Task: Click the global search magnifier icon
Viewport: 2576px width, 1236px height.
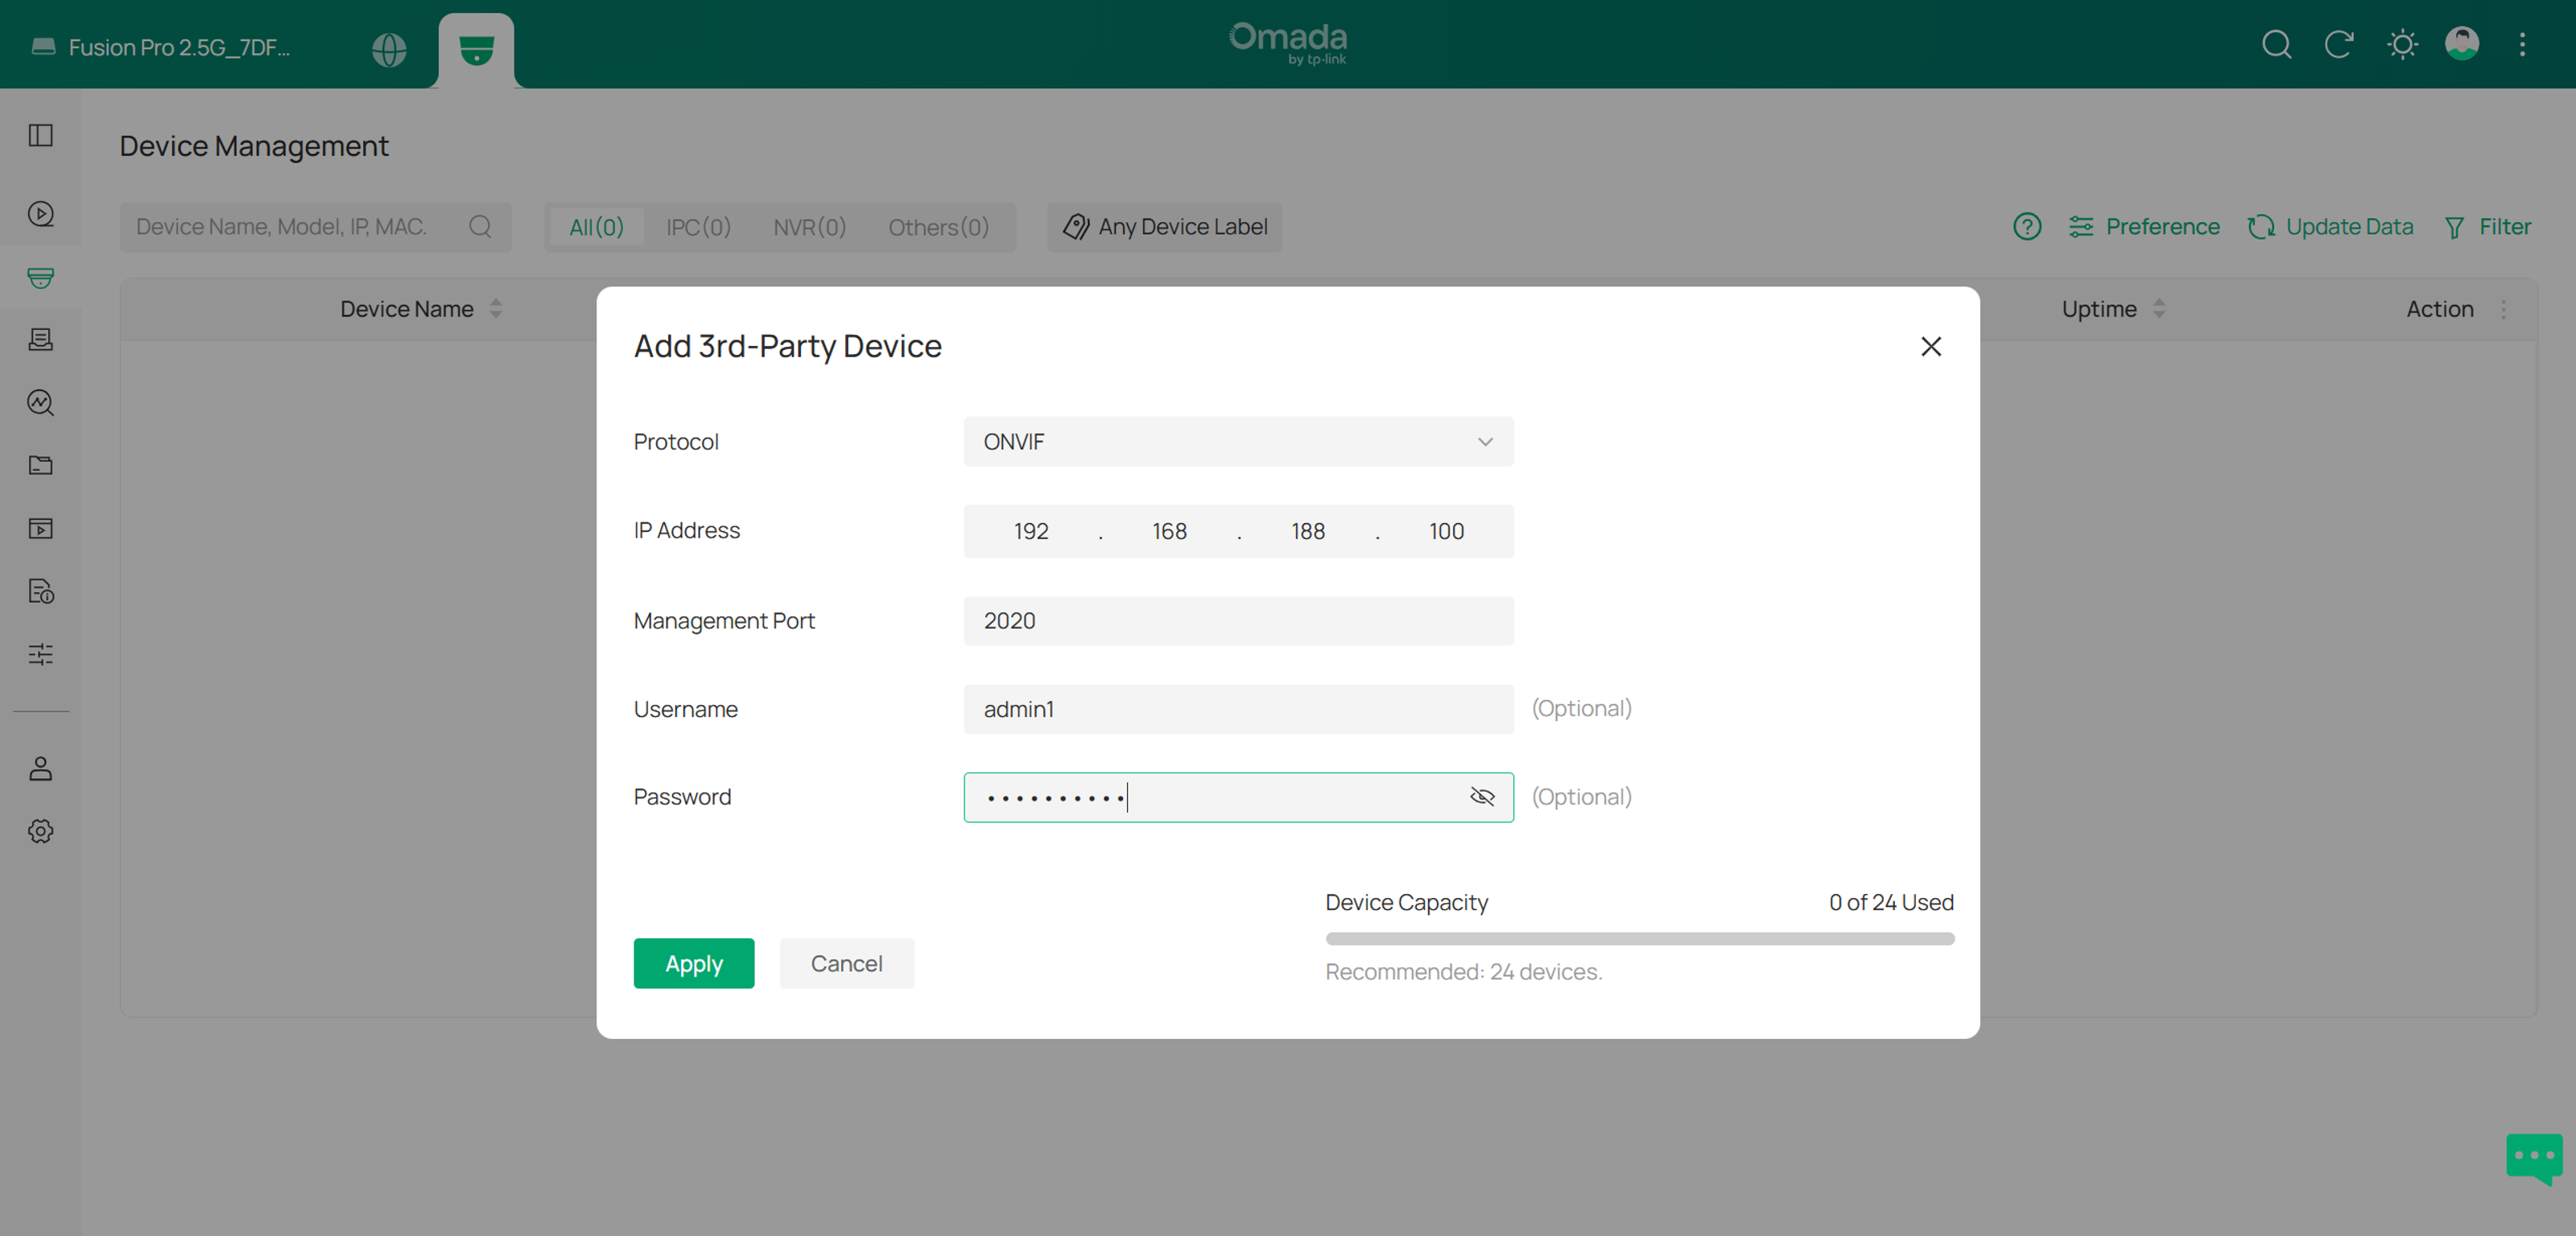Action: [x=2276, y=45]
